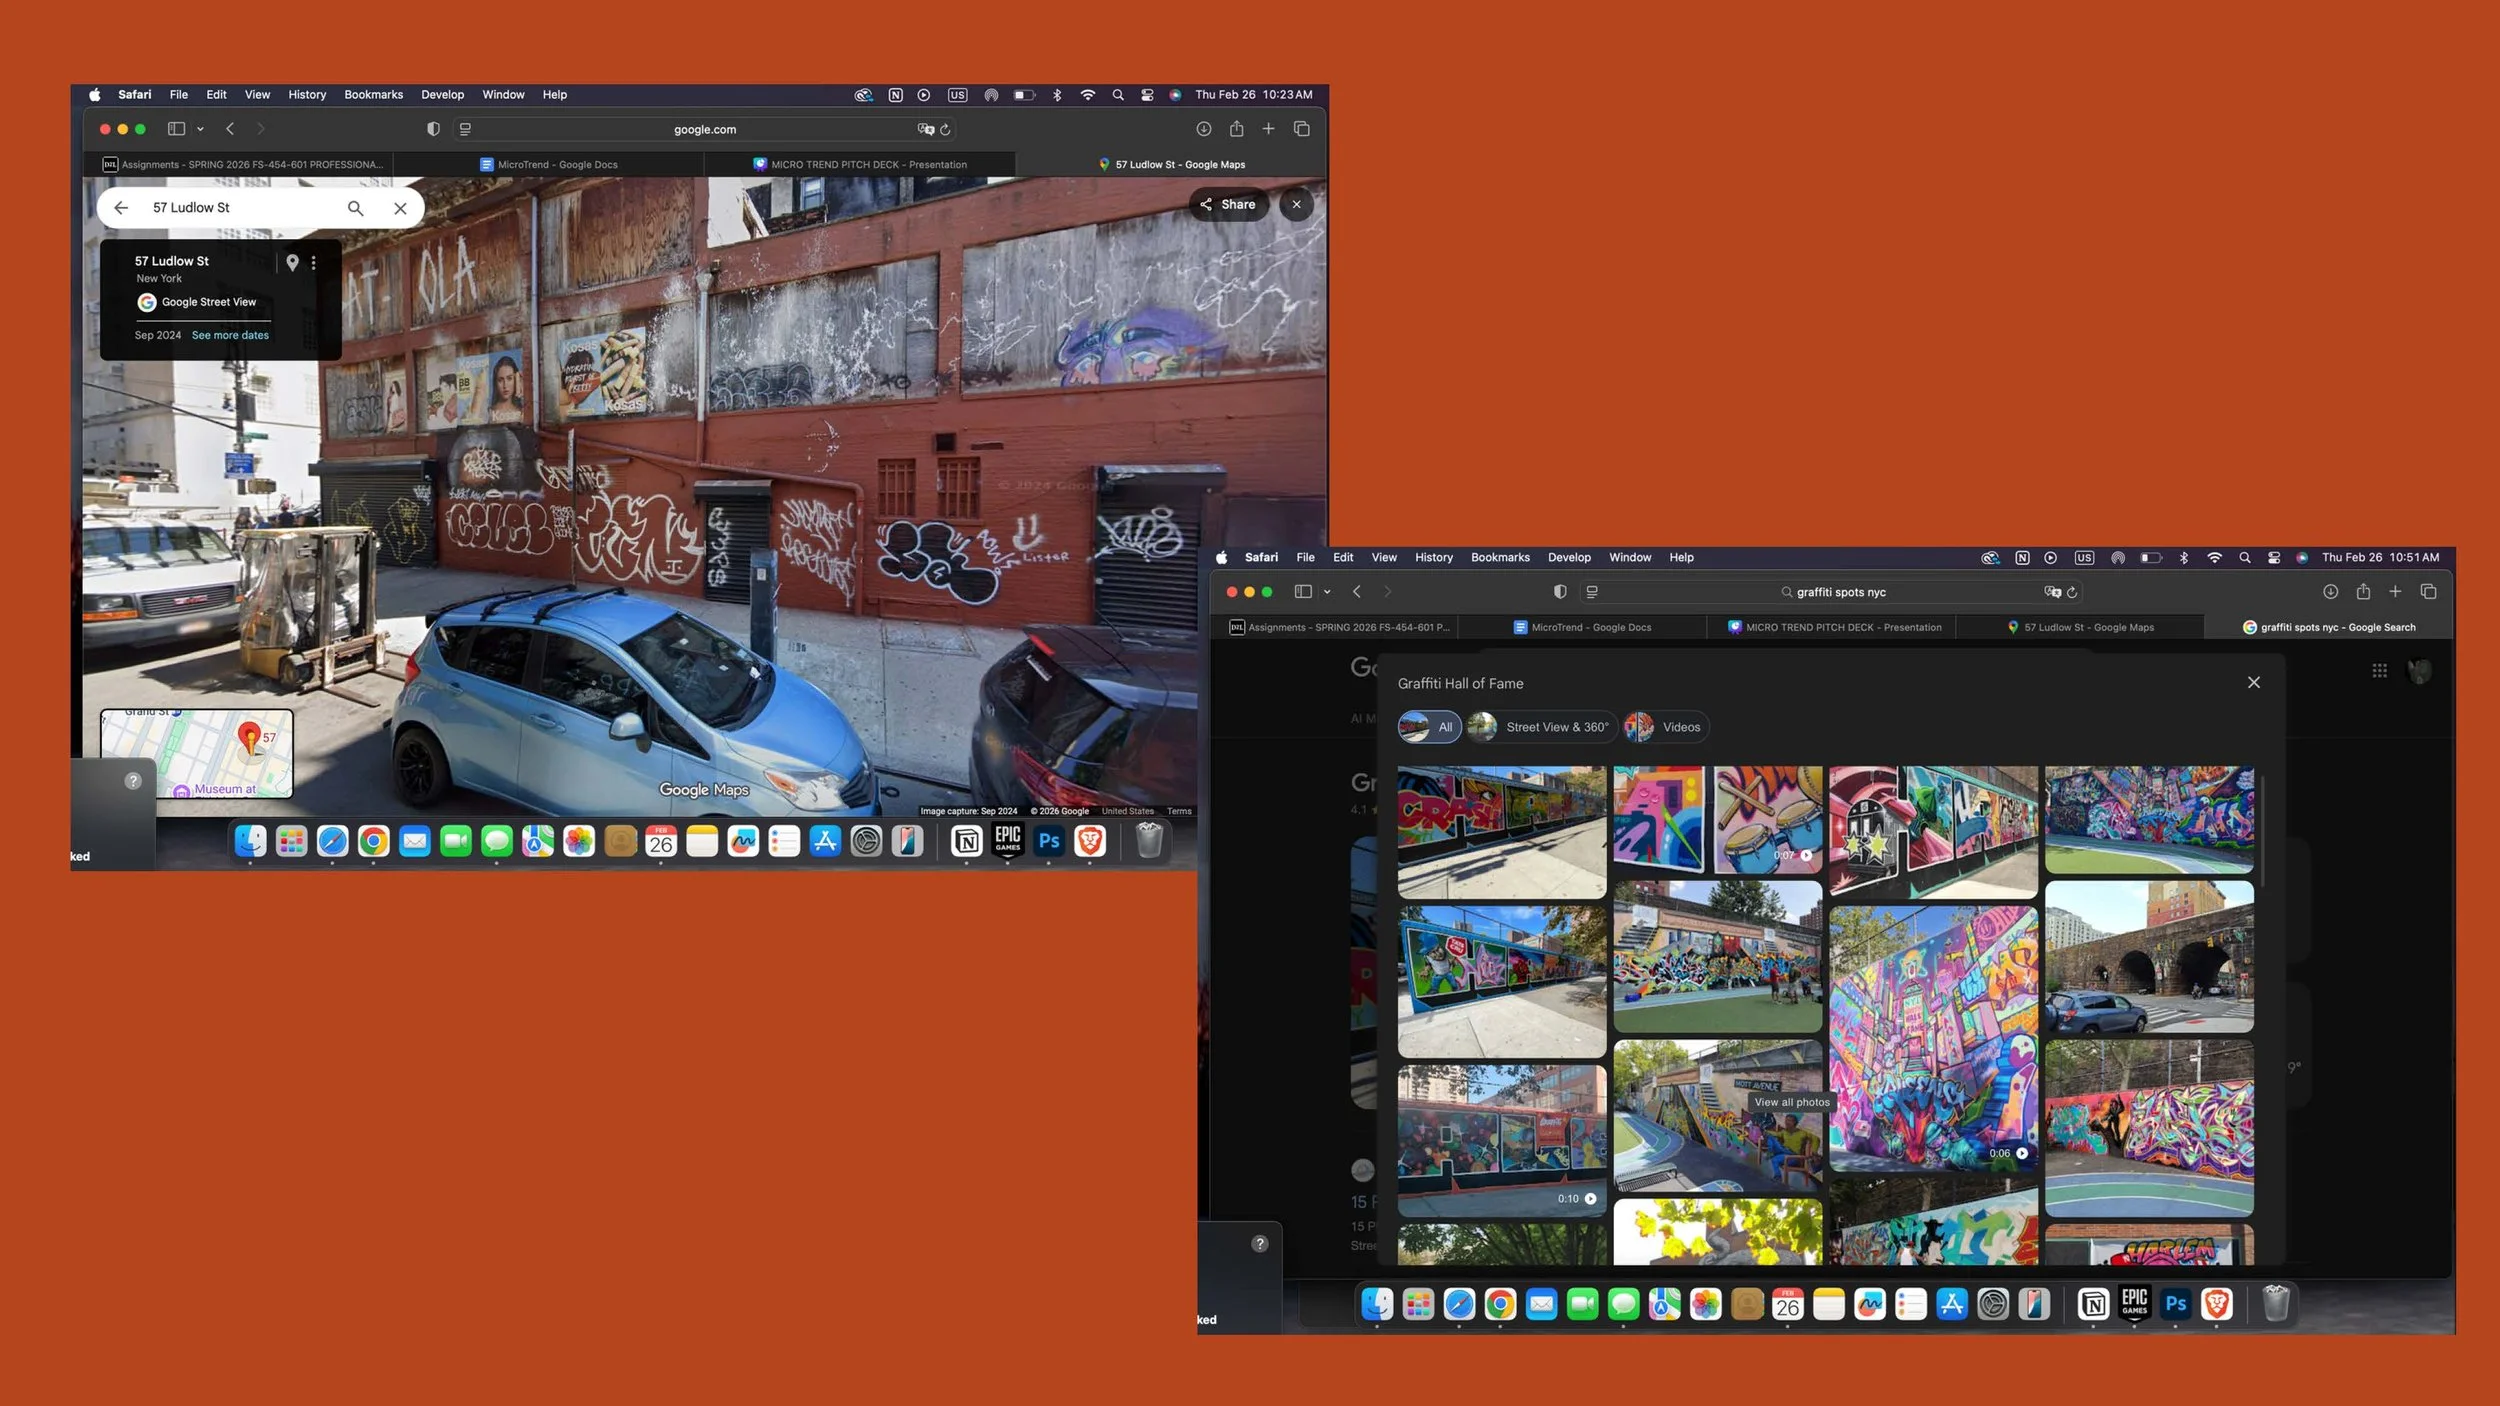The width and height of the screenshot is (2500, 1406).
Task: Close the Graffiti Hall of Fame photo panel
Action: tap(2253, 683)
